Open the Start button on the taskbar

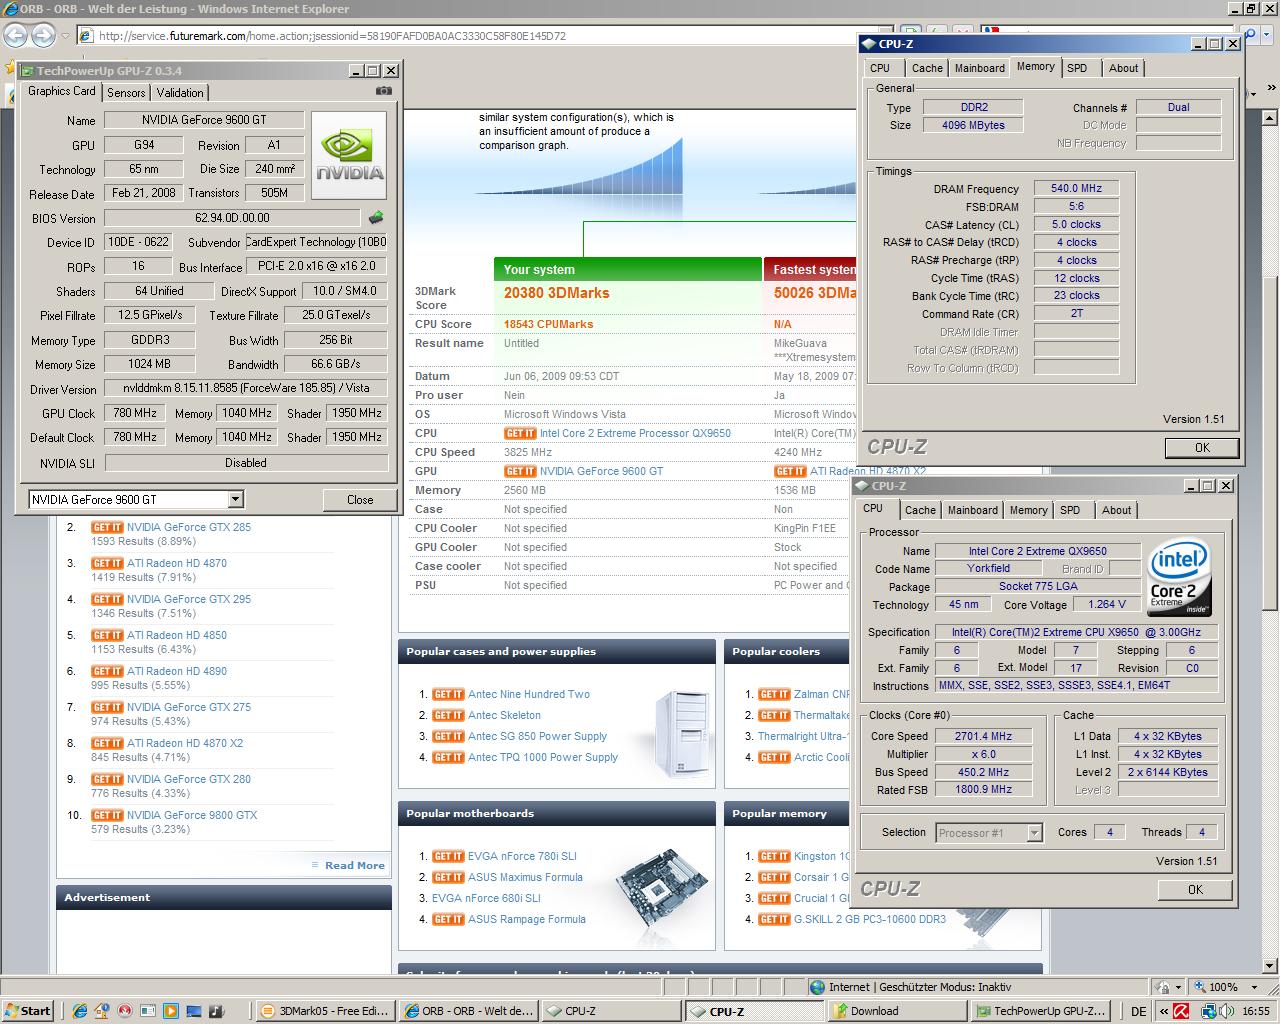(27, 1011)
